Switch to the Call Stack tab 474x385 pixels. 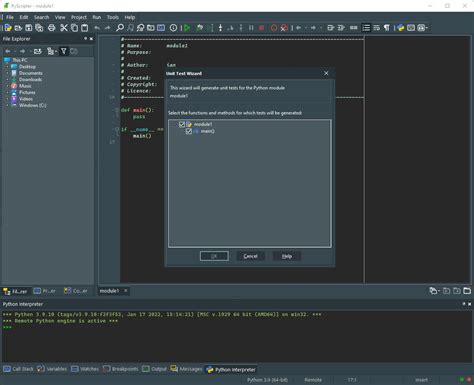click(x=18, y=369)
